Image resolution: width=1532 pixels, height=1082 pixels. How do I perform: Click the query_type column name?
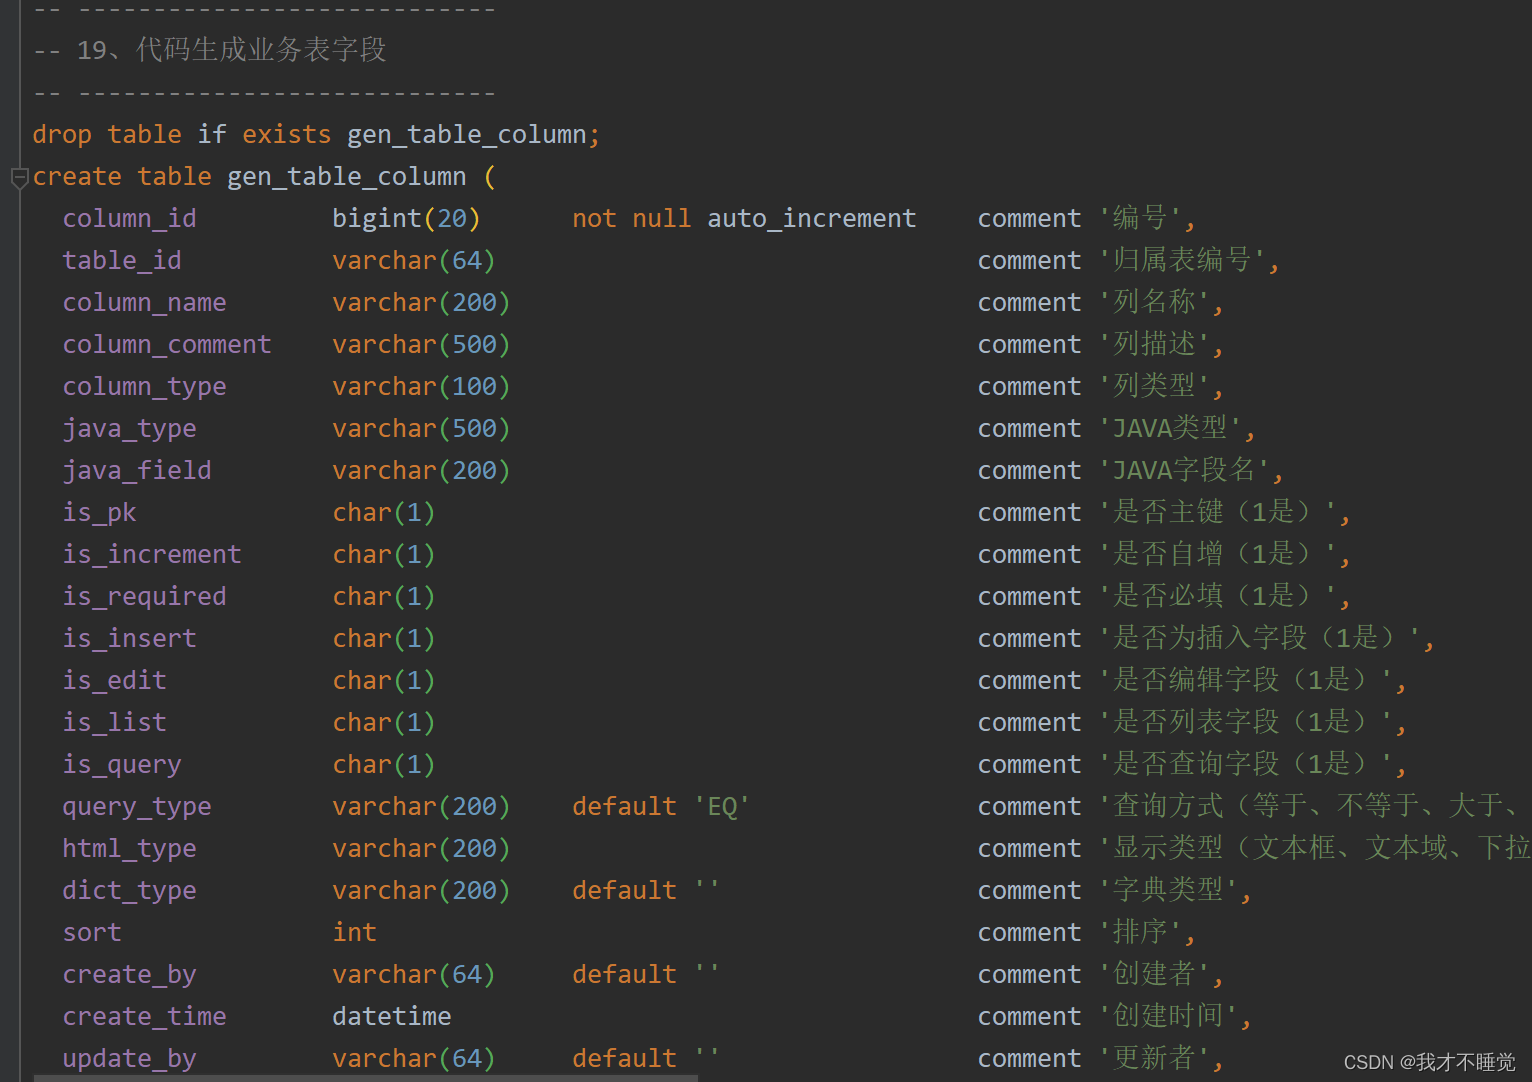137,806
